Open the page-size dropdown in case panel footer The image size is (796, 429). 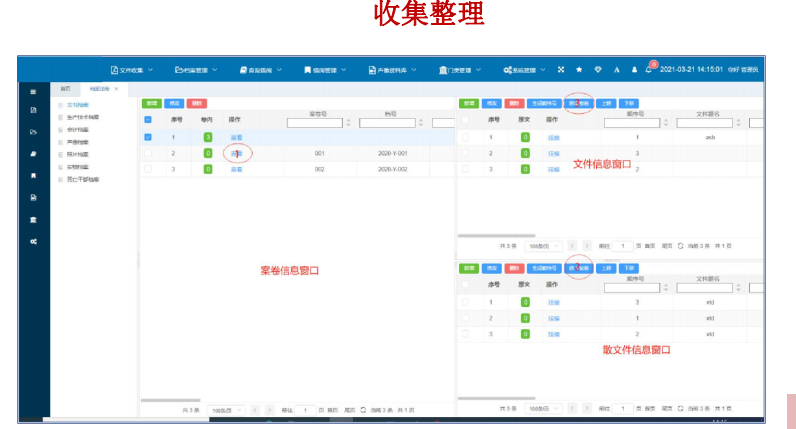(226, 410)
